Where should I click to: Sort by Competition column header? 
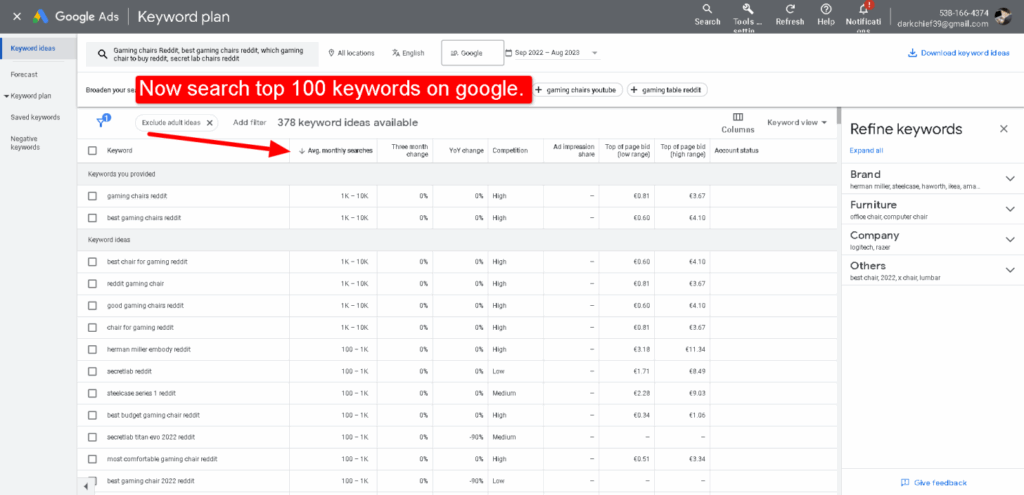[x=510, y=151]
